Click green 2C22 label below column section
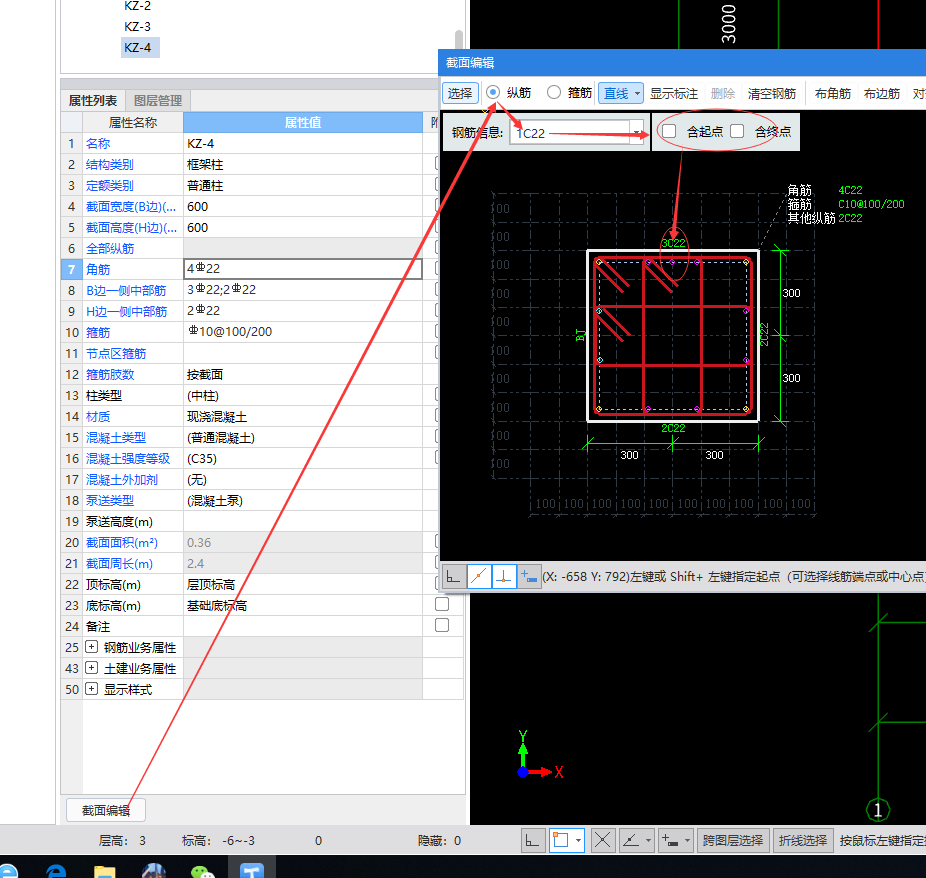This screenshot has width=926, height=878. coord(673,428)
